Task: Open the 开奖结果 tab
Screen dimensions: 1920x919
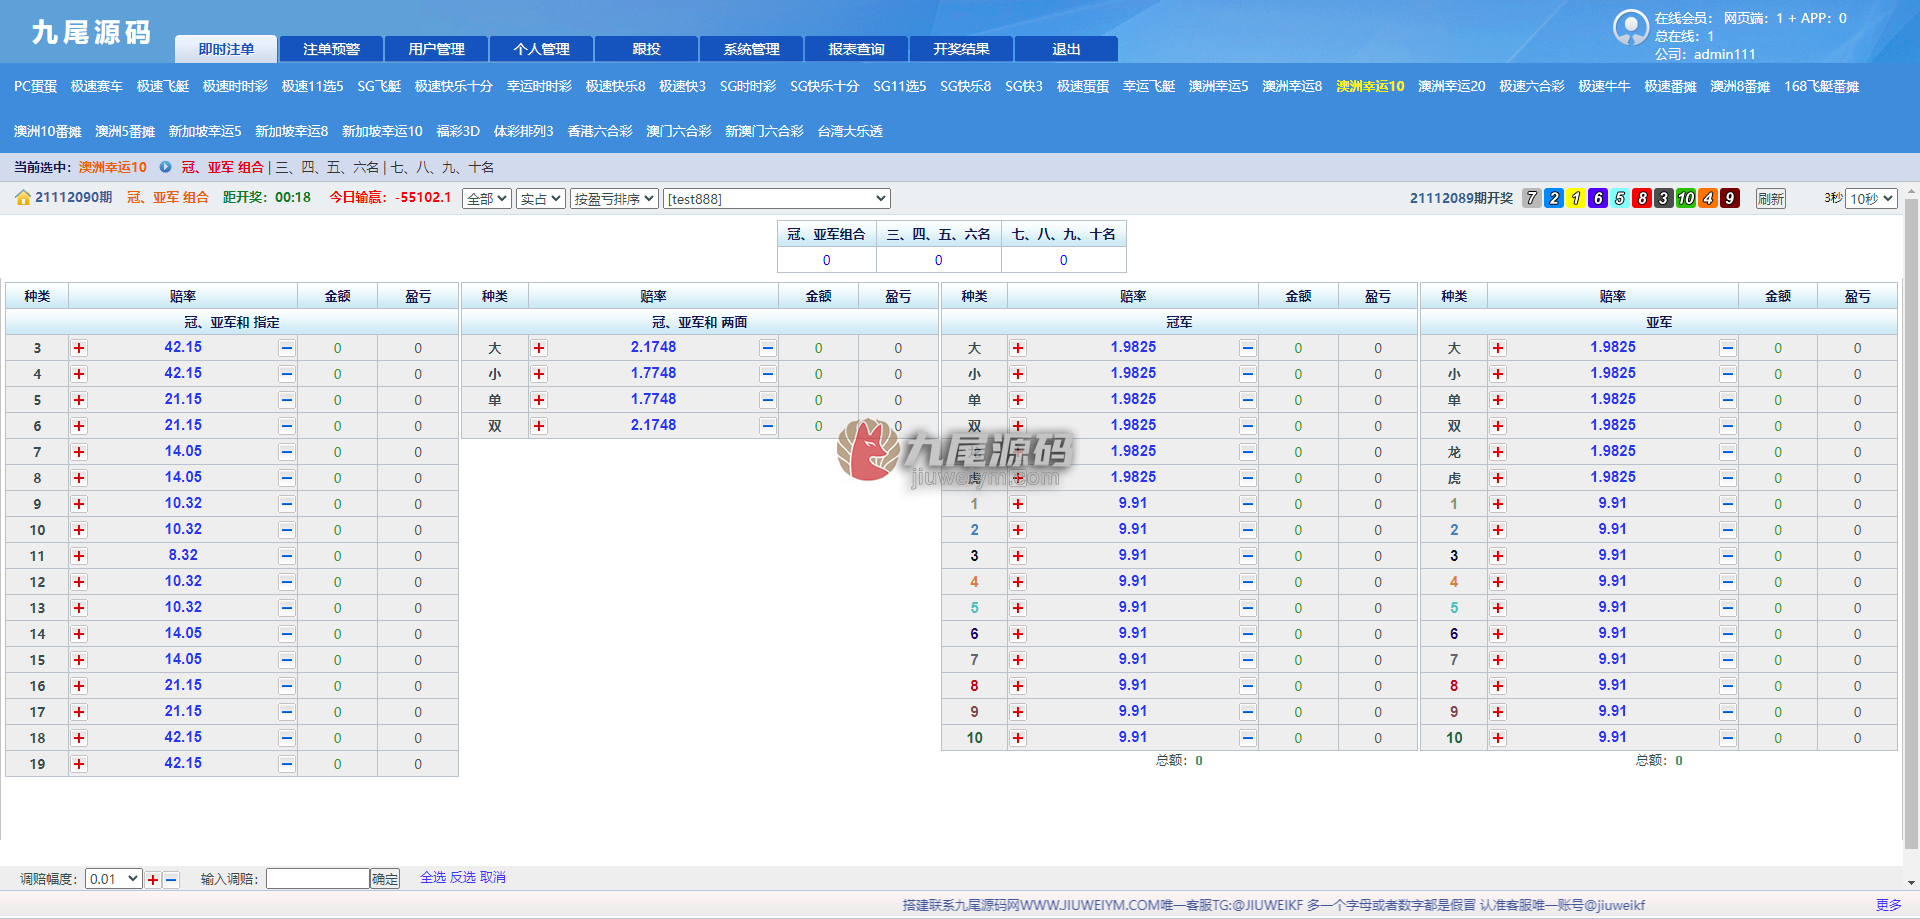Action: 962,49
